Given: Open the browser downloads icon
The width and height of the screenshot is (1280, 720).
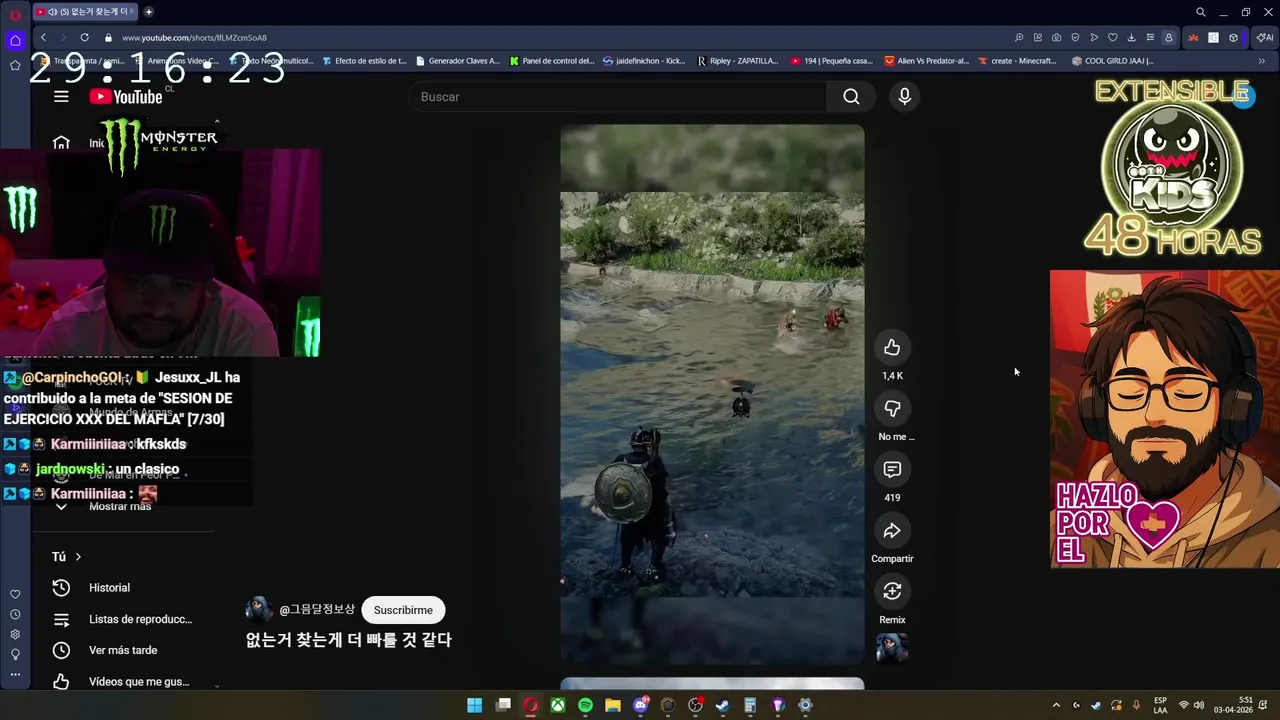Looking at the screenshot, I should (x=1131, y=37).
